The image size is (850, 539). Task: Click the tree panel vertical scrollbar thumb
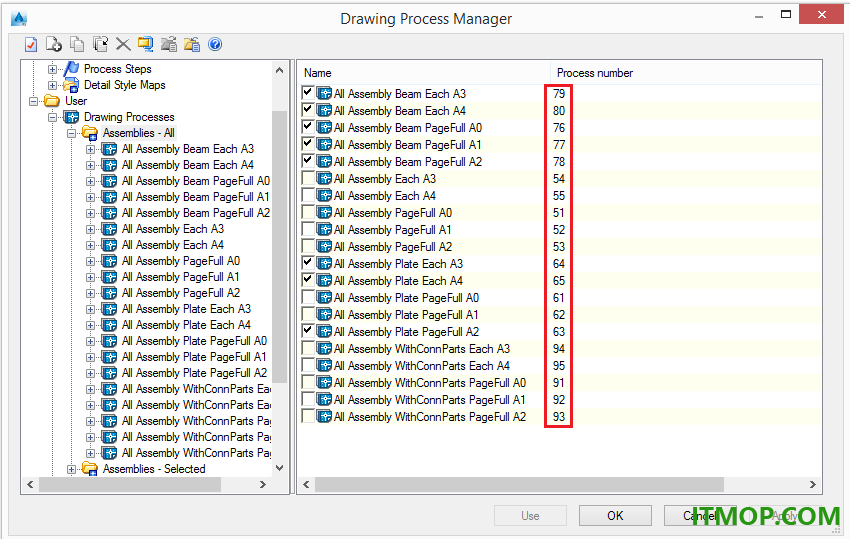(x=279, y=247)
